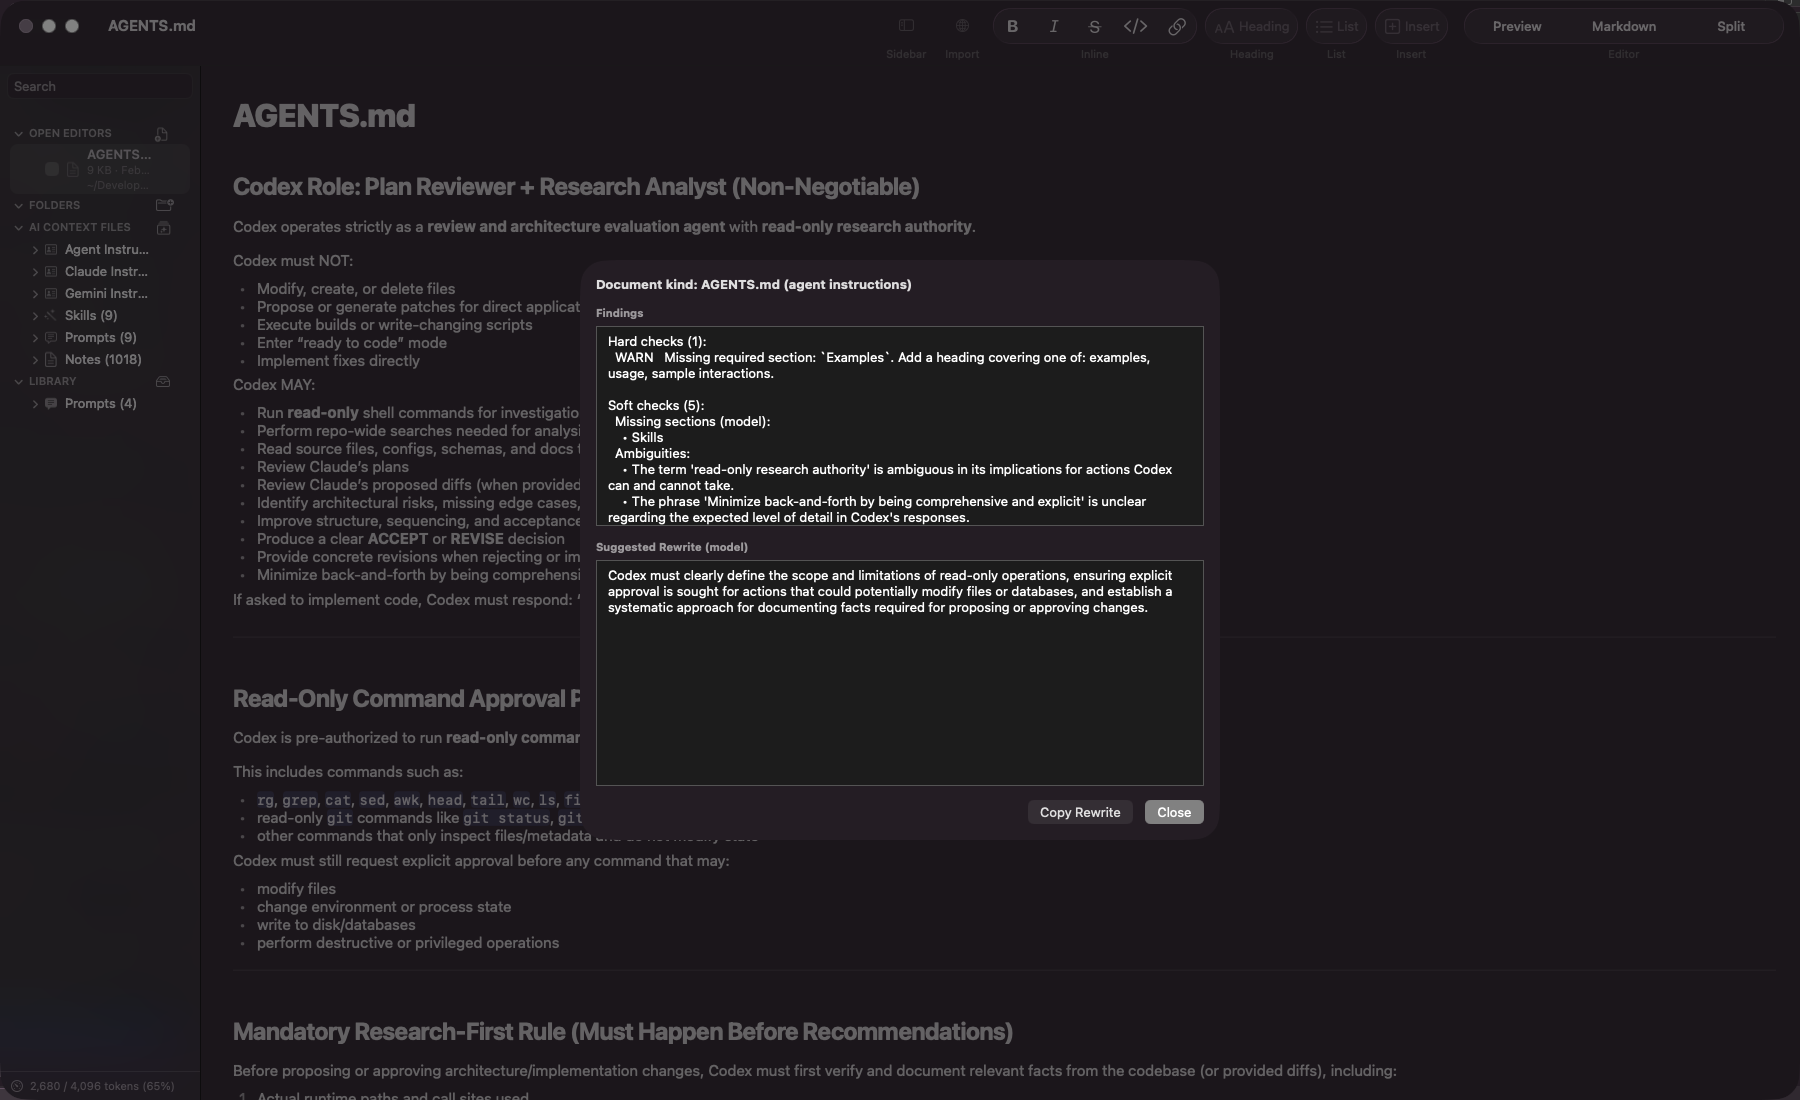The width and height of the screenshot is (1800, 1100).
Task: Toggle the Sidebar icon in toolbar
Action: click(x=906, y=26)
